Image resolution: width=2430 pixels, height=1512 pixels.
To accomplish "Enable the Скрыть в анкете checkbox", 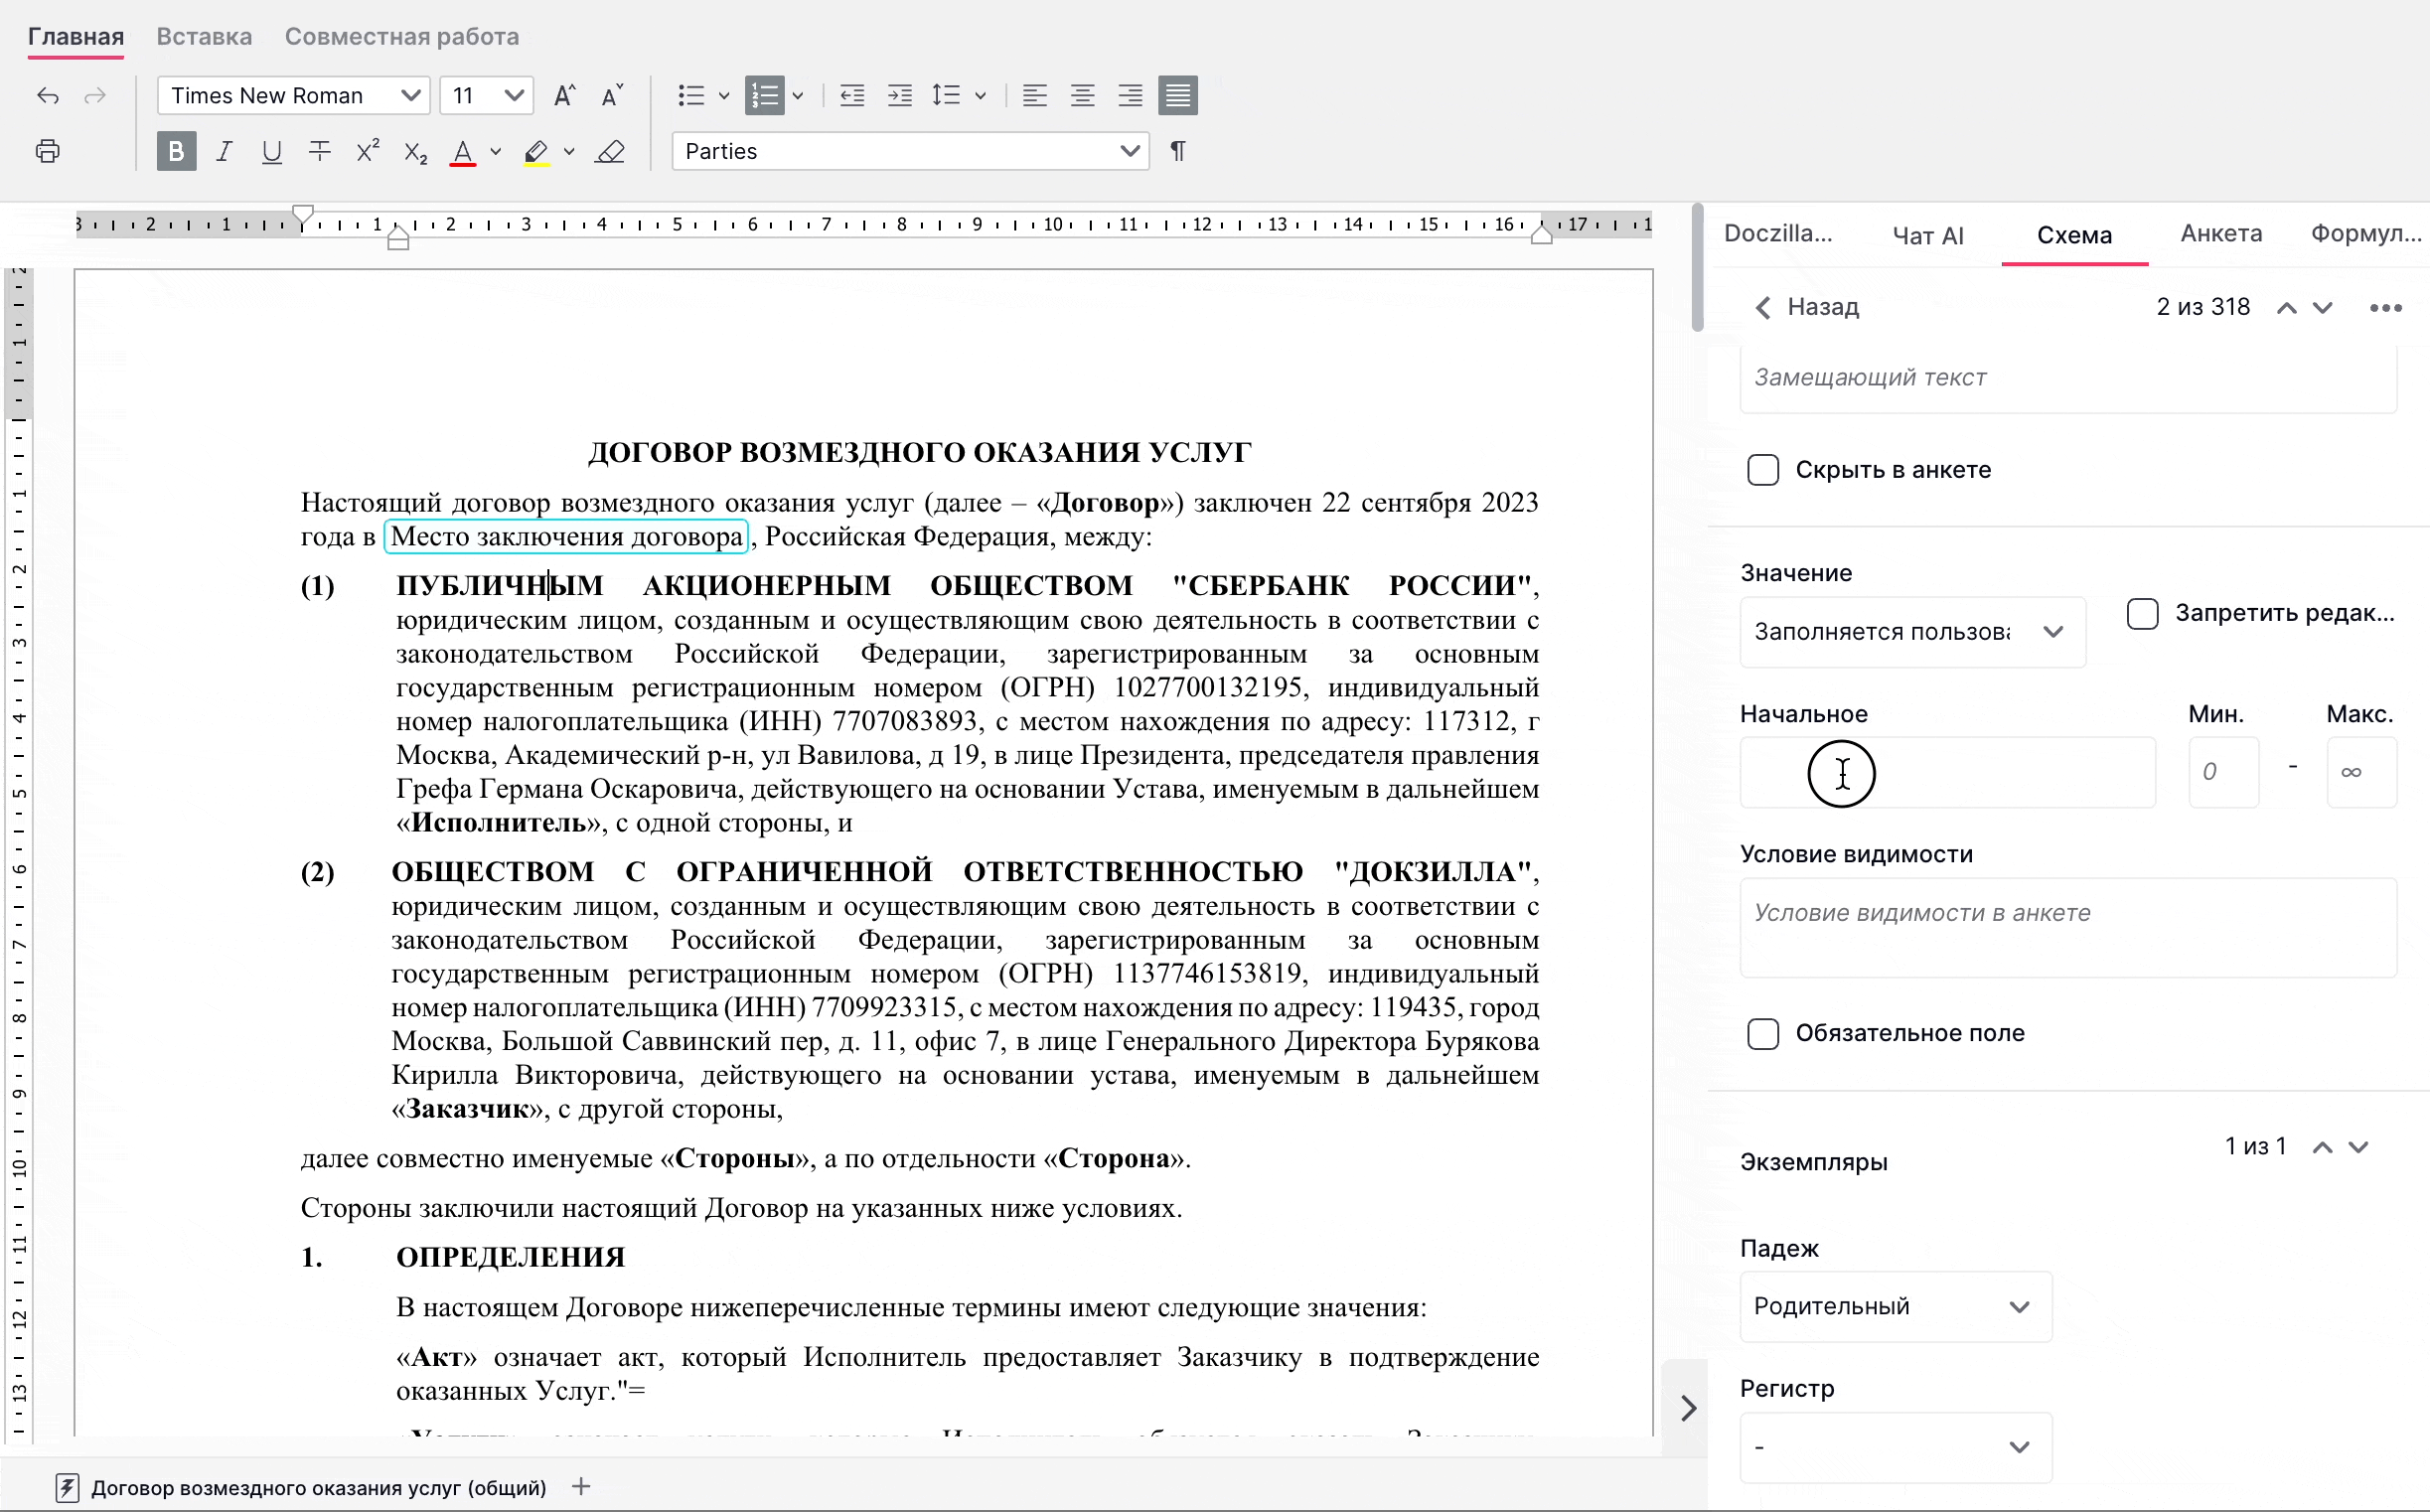I will (x=1763, y=470).
